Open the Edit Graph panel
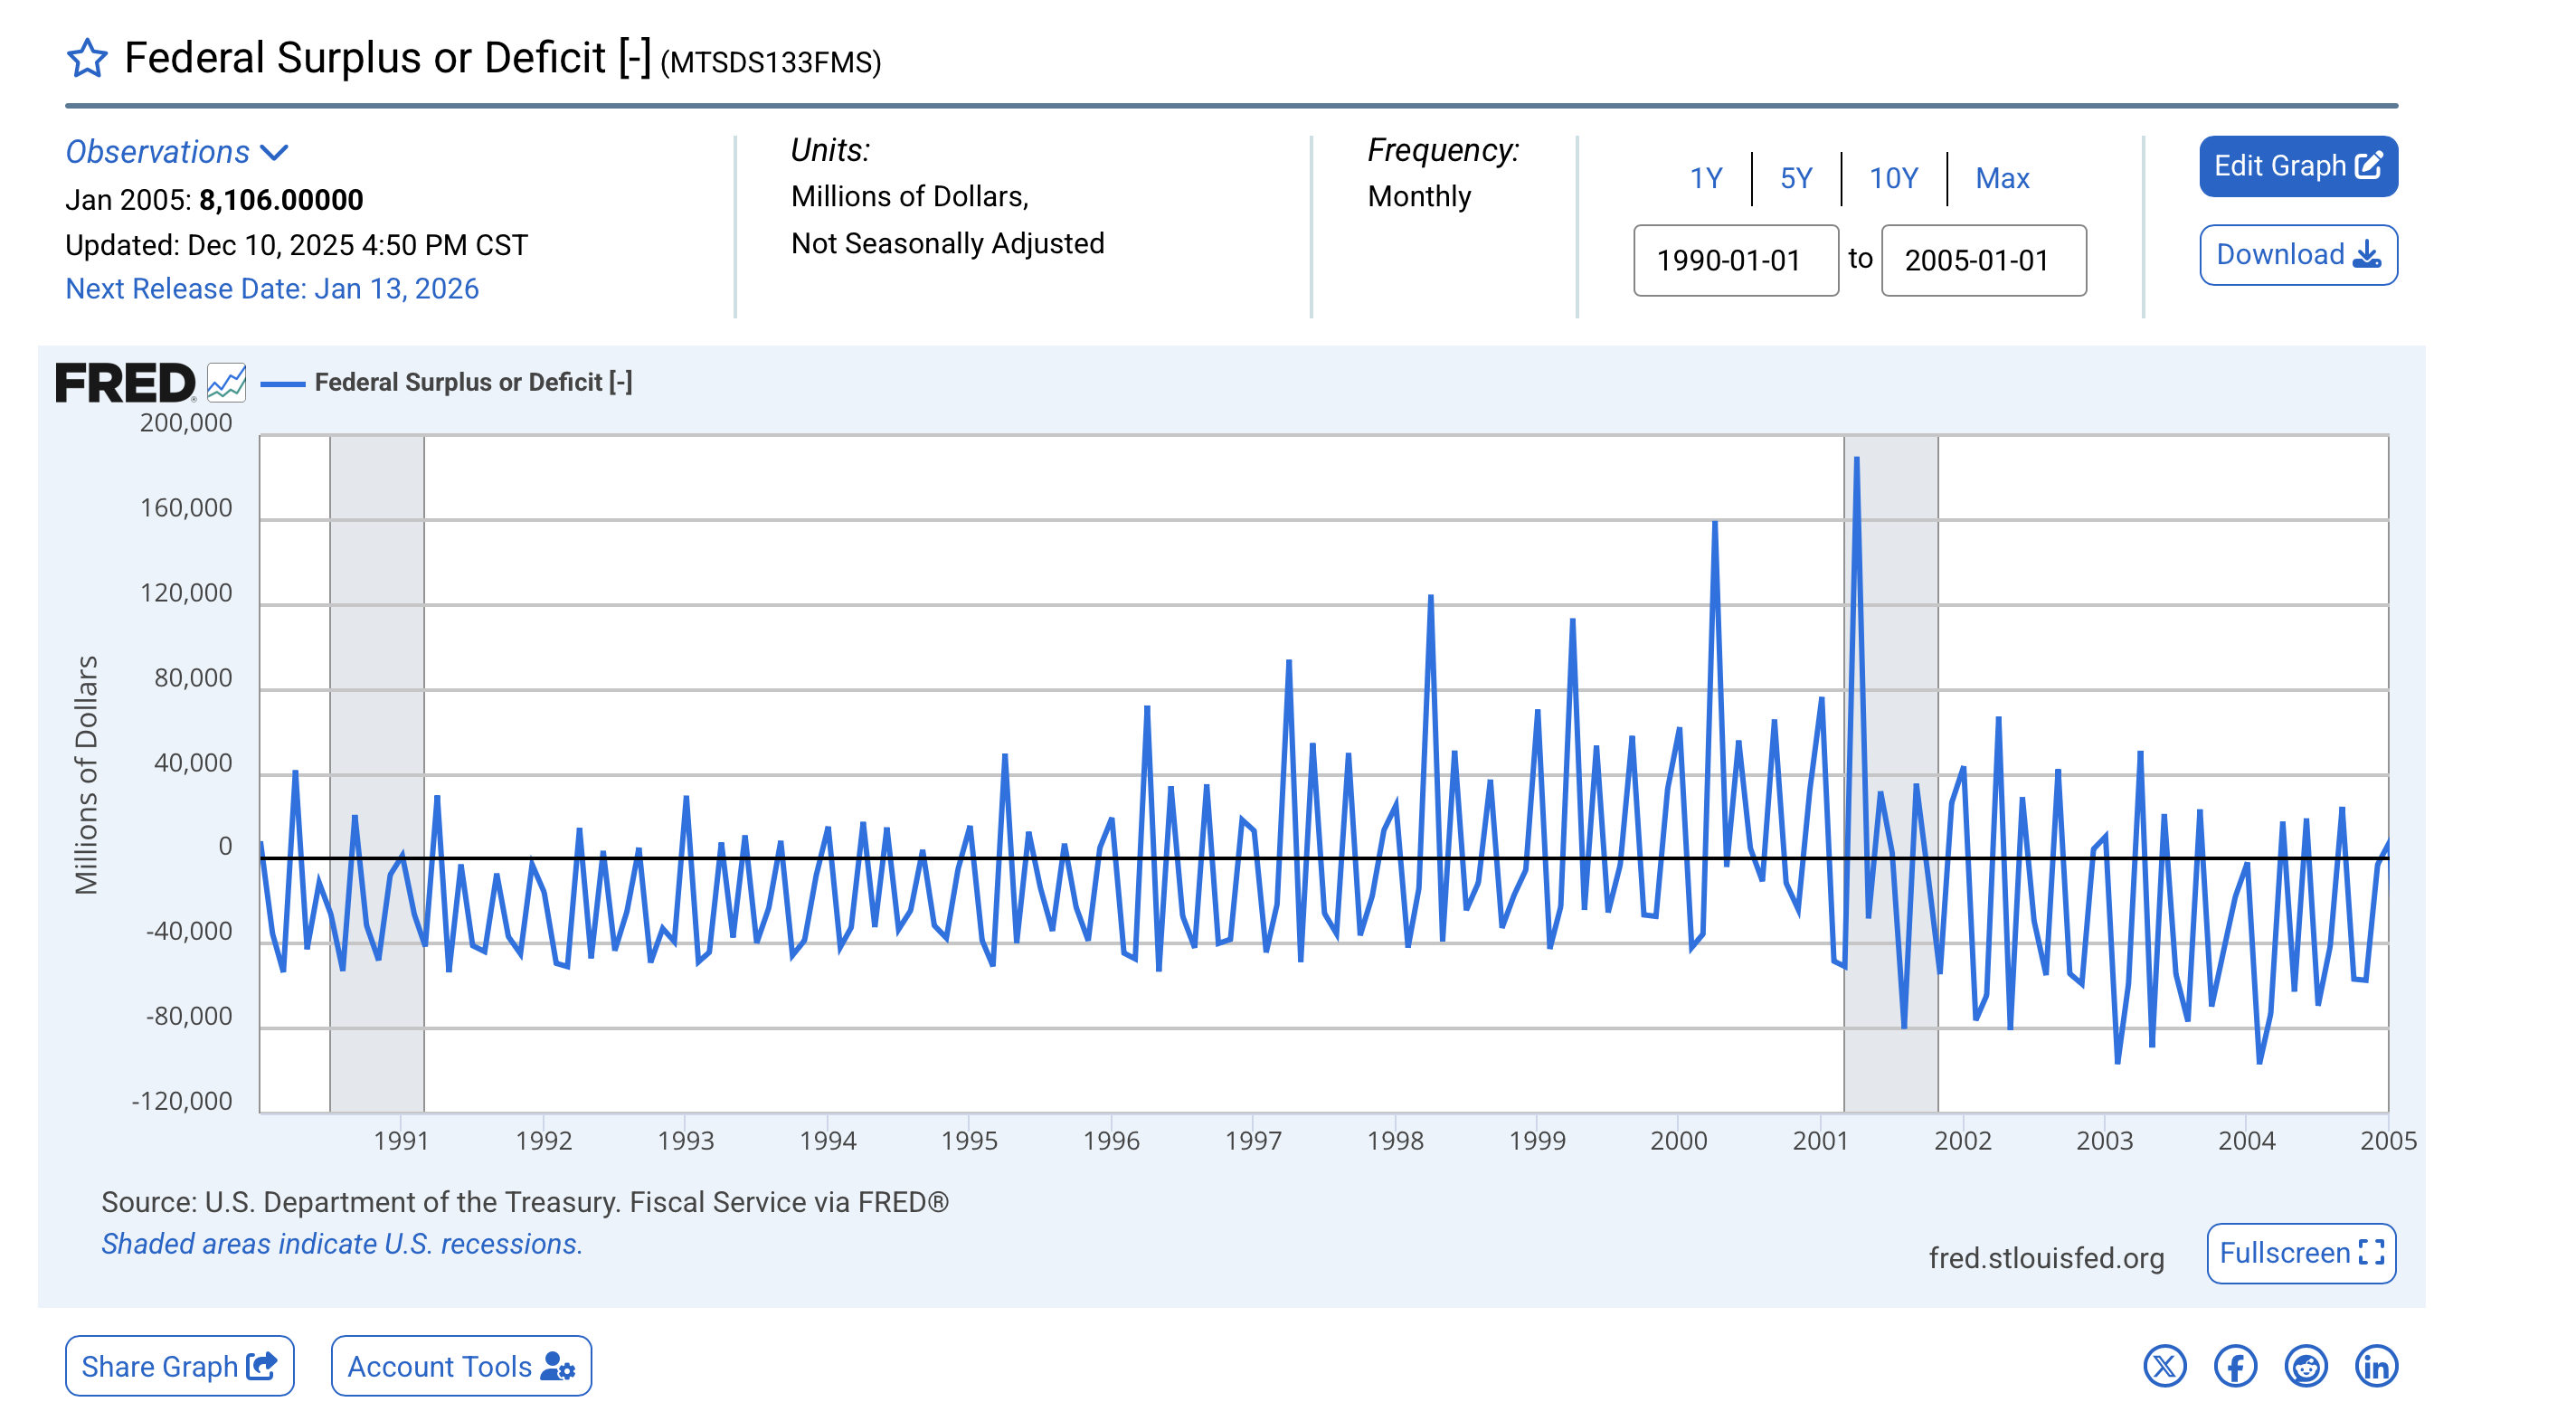2576x1402 pixels. pyautogui.click(x=2298, y=166)
